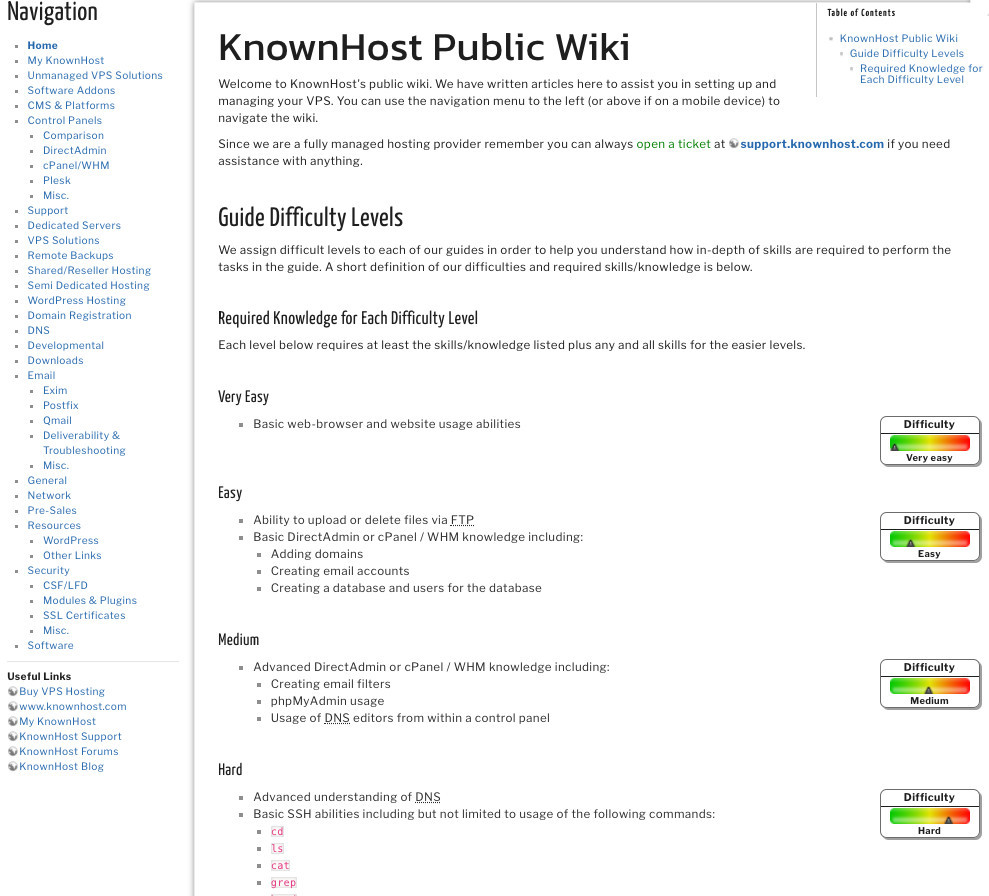The width and height of the screenshot is (989, 896).
Task: Open Resources navigation link
Action: (x=54, y=526)
